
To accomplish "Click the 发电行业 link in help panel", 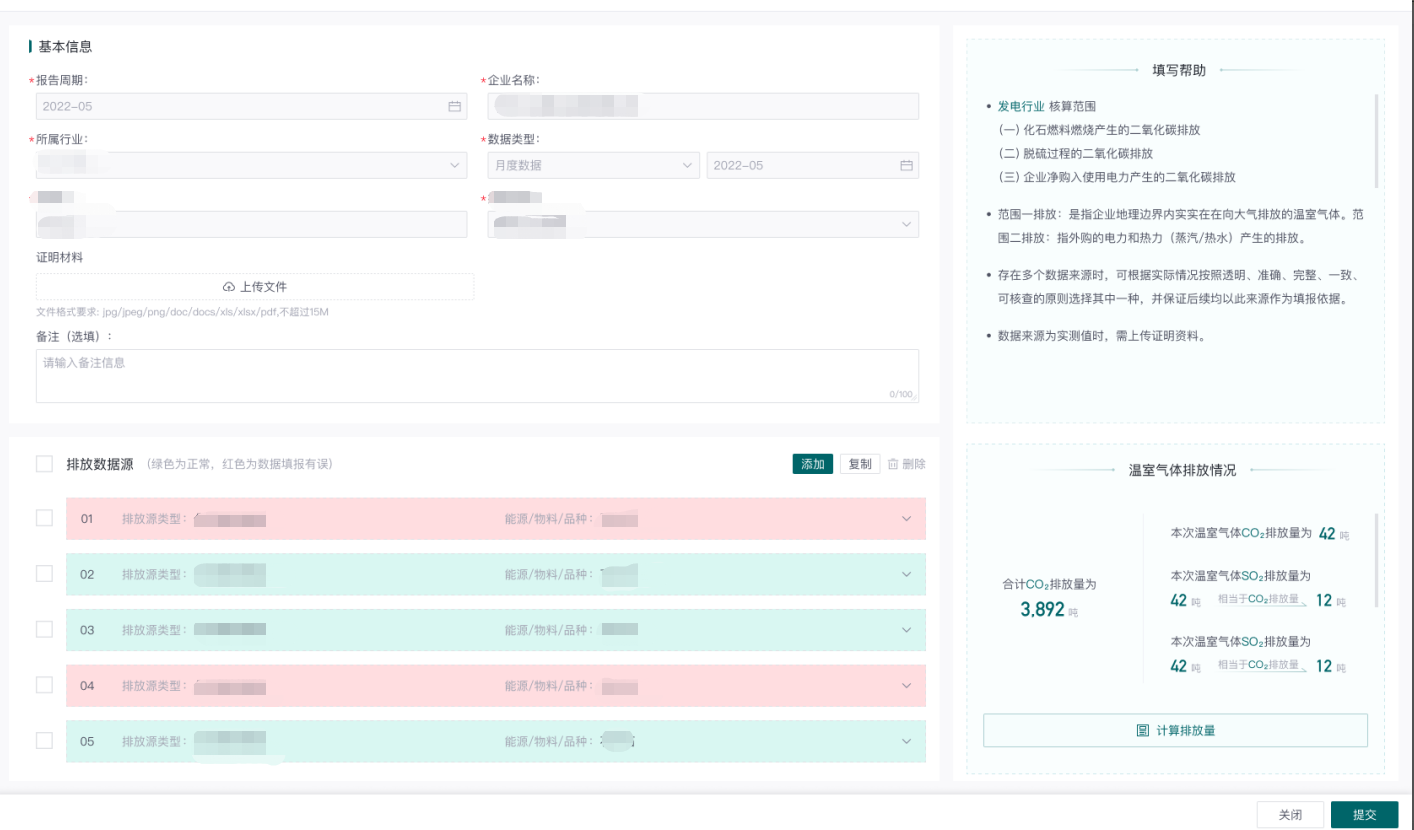I will 1021,106.
